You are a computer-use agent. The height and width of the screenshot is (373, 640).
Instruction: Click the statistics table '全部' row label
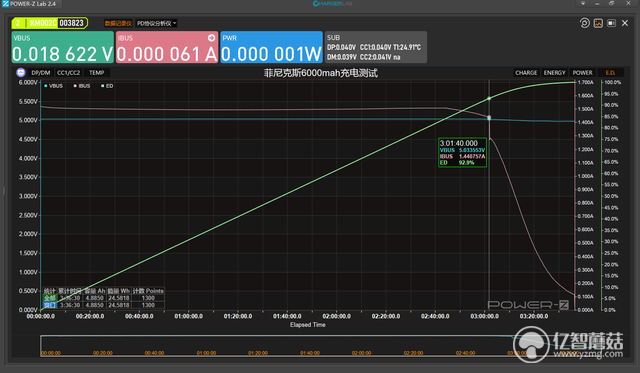pyautogui.click(x=50, y=298)
